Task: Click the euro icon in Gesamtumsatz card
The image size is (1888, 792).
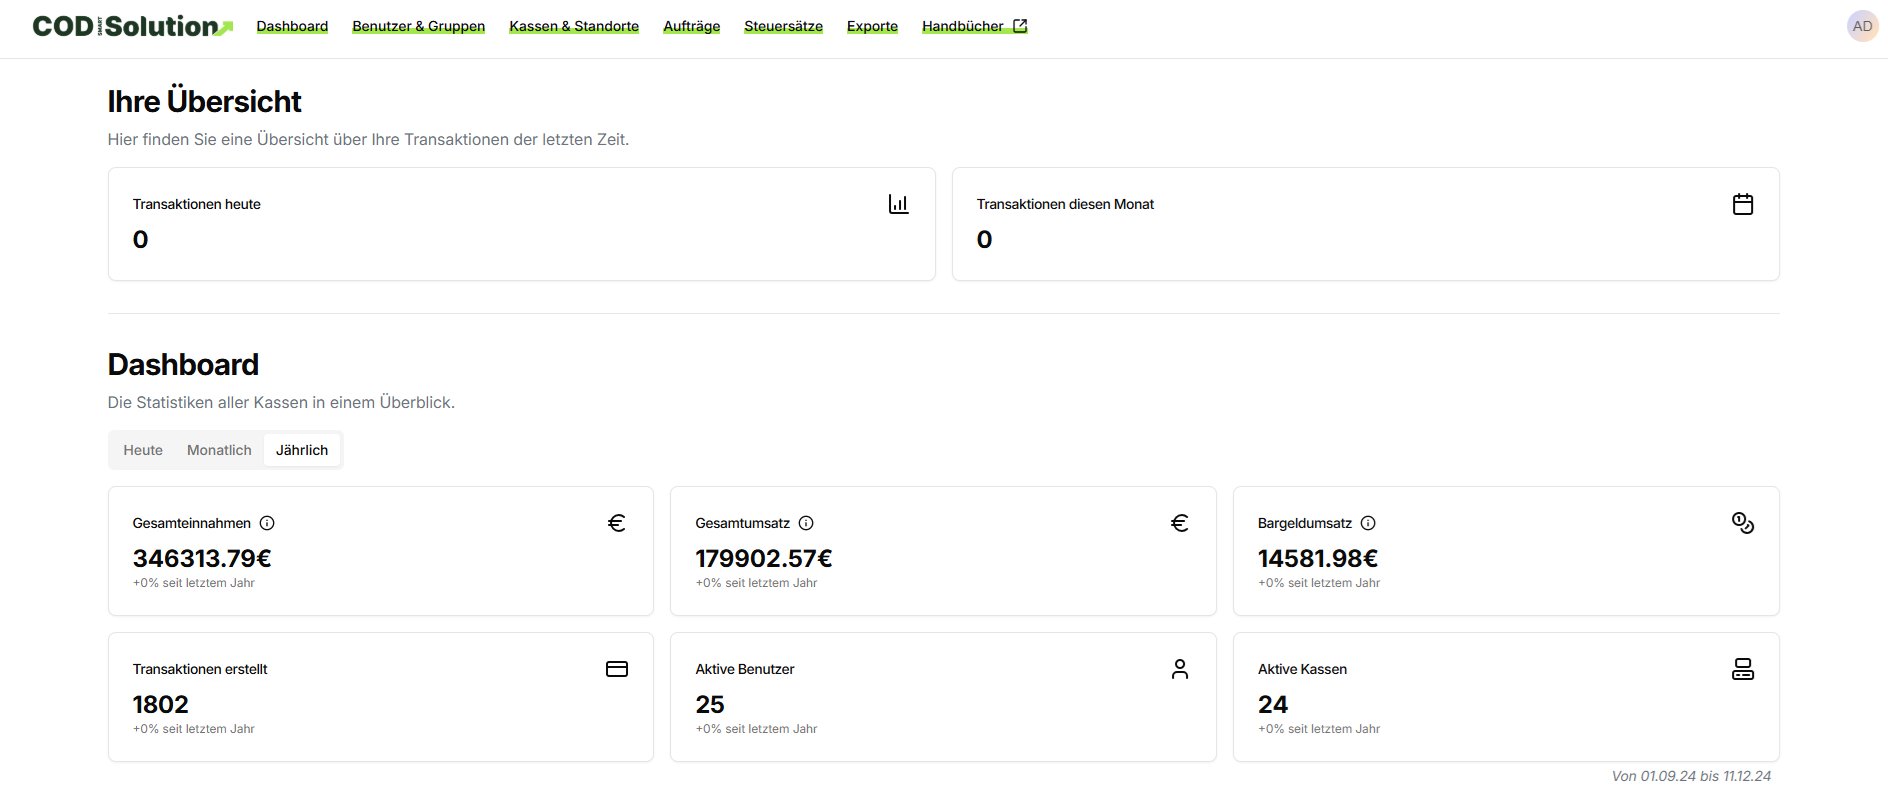Action: 1179,523
